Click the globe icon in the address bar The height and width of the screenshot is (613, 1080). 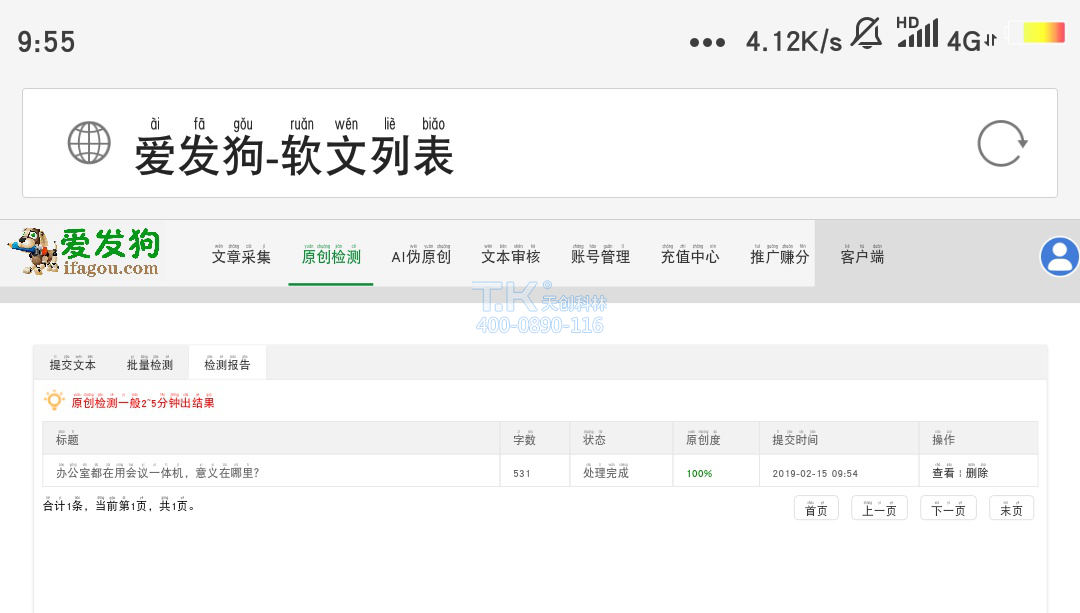pos(89,142)
